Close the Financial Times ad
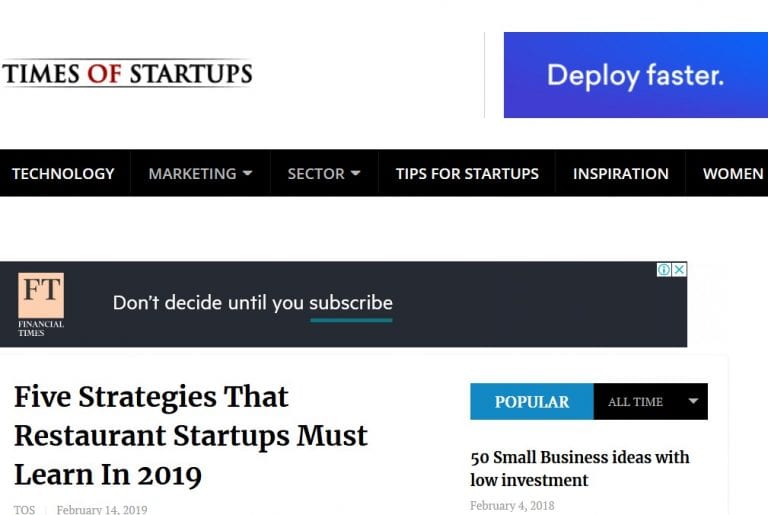This screenshot has height=515, width=768. 679,270
